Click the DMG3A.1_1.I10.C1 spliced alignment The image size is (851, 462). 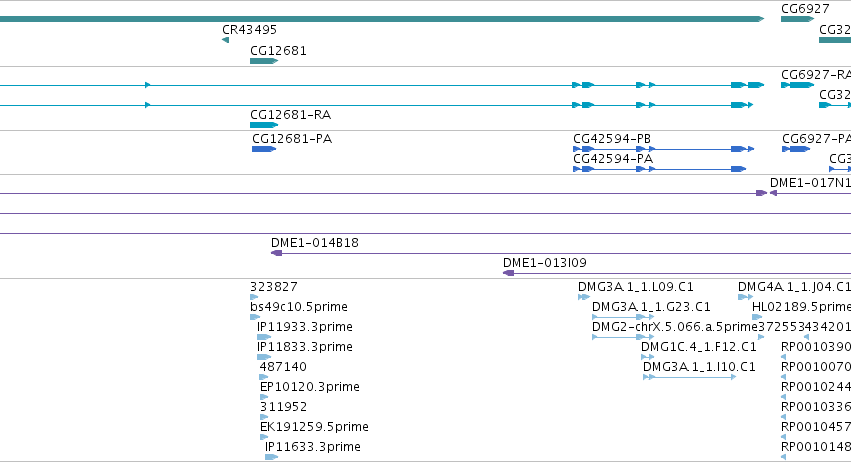point(689,377)
